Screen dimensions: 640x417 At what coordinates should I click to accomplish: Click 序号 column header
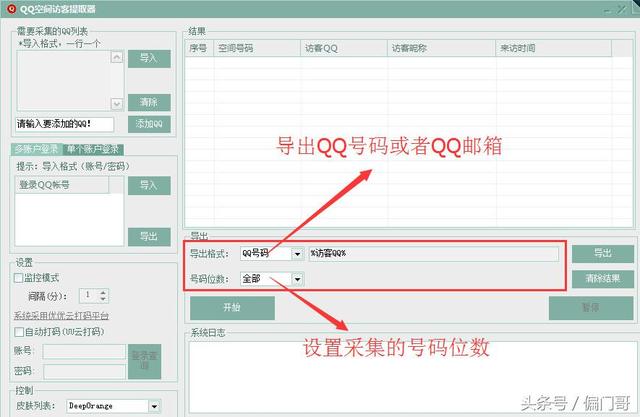click(199, 48)
